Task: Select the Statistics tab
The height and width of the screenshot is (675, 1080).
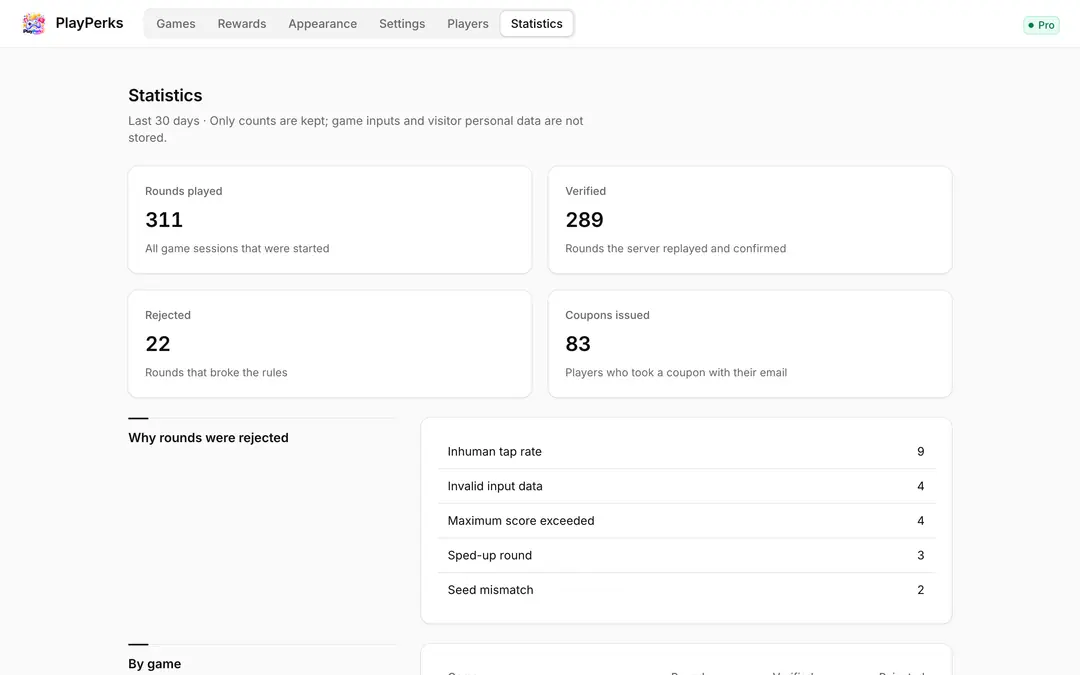Action: (537, 23)
